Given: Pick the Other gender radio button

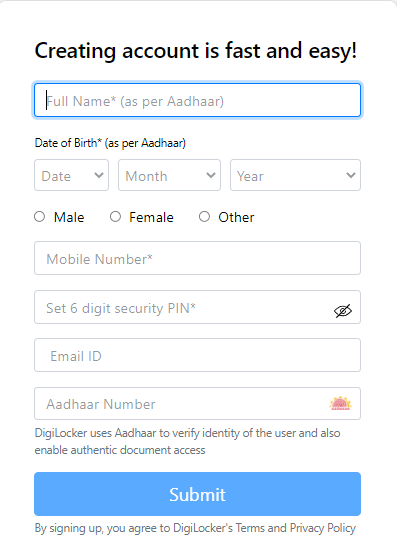Looking at the screenshot, I should 204,217.
